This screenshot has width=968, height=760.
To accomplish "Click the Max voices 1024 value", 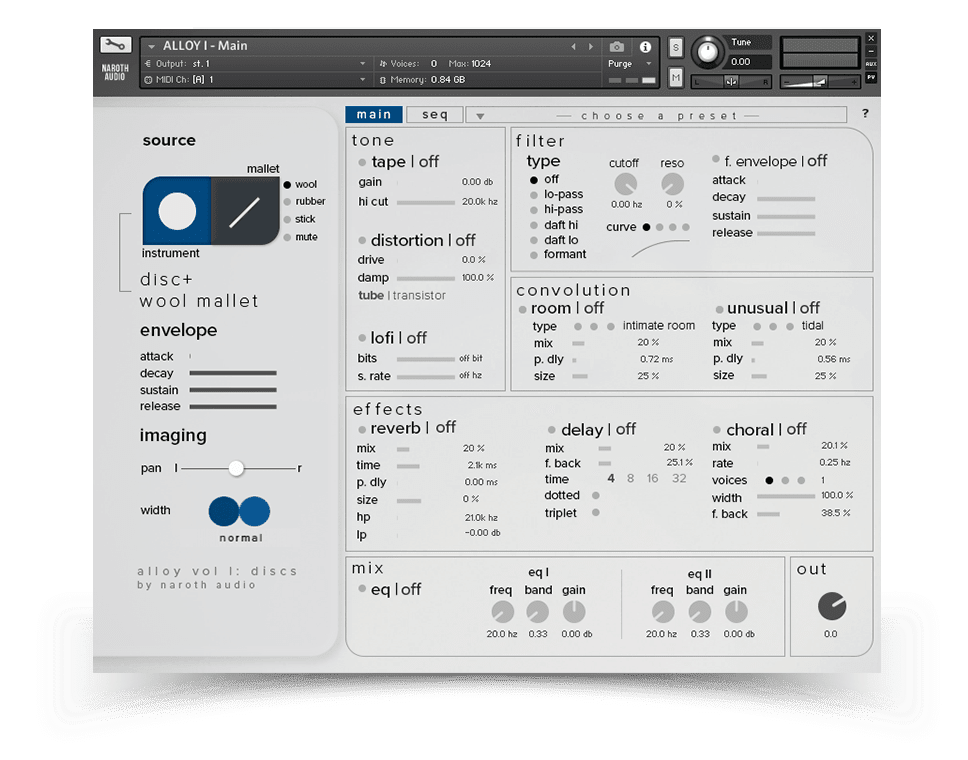I will pyautogui.click(x=480, y=64).
